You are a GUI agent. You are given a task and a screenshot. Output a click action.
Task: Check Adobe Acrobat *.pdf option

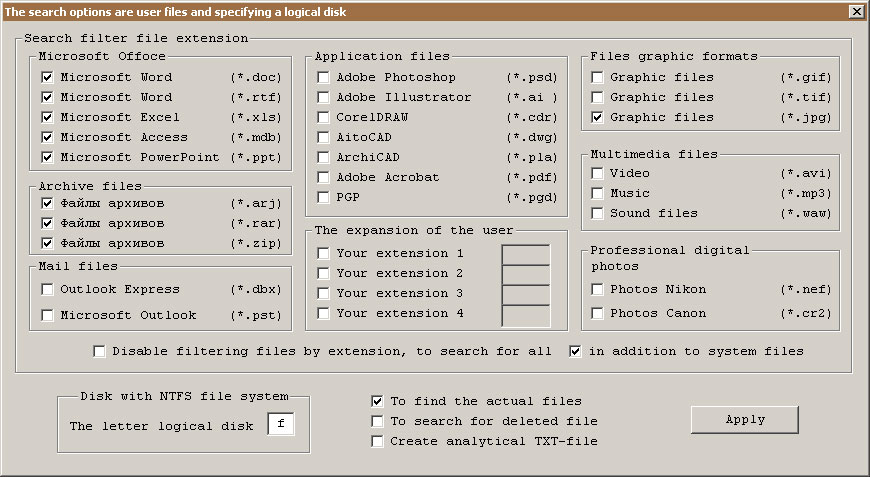click(323, 177)
